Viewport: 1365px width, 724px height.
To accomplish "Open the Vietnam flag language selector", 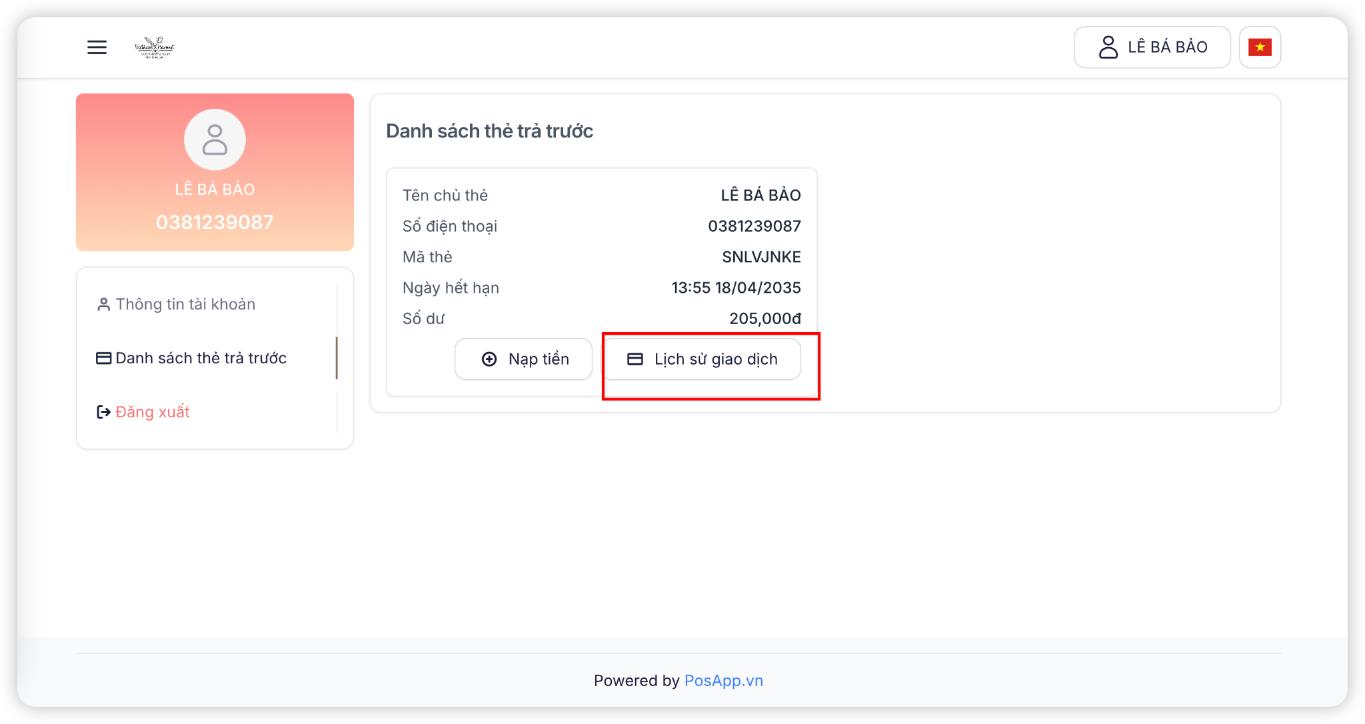I will pyautogui.click(x=1260, y=47).
